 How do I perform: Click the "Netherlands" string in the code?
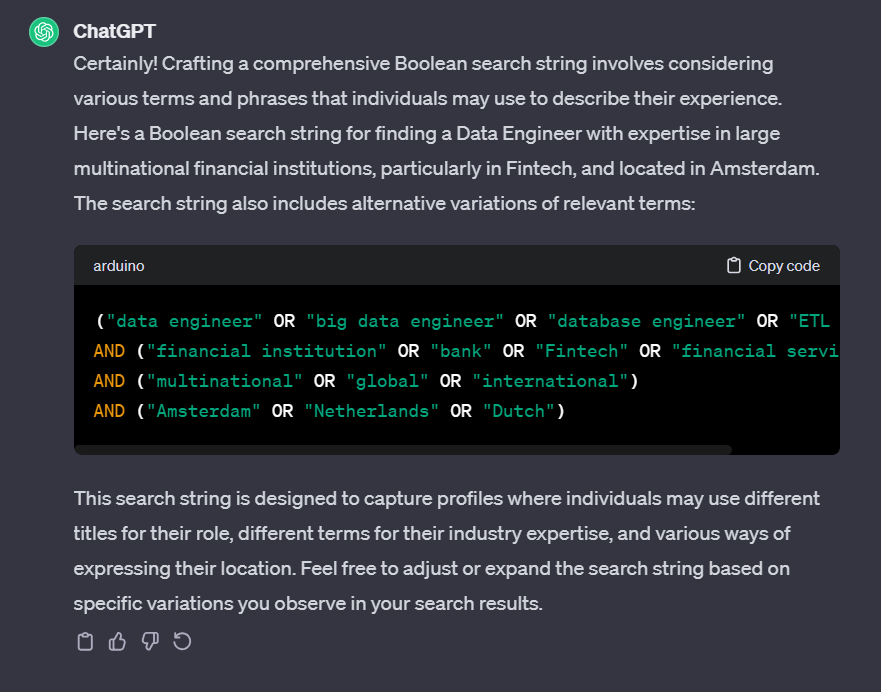coord(371,410)
